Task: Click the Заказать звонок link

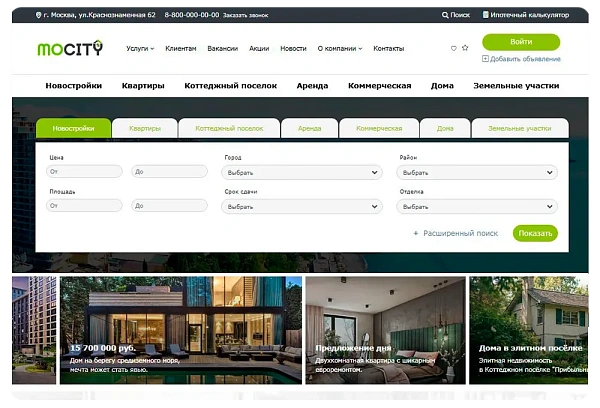Action: coord(245,15)
